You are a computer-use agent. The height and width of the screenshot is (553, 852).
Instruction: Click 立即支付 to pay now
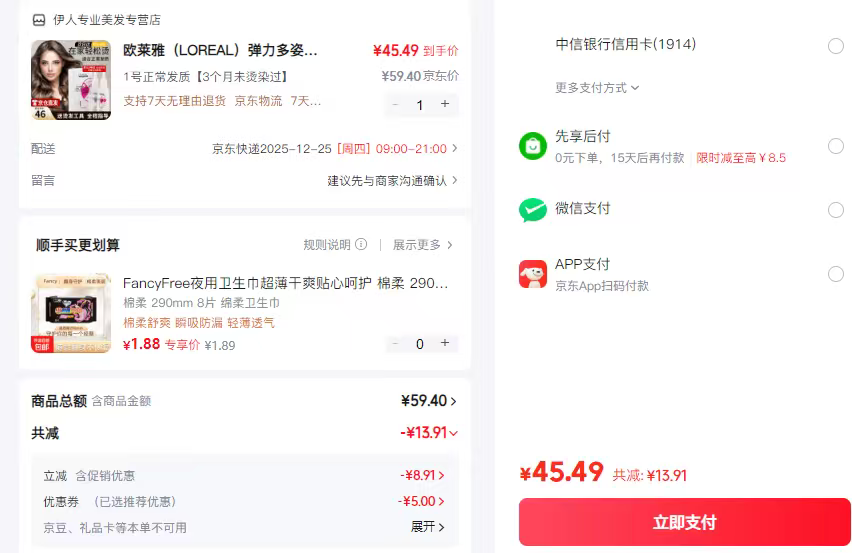pyautogui.click(x=684, y=522)
